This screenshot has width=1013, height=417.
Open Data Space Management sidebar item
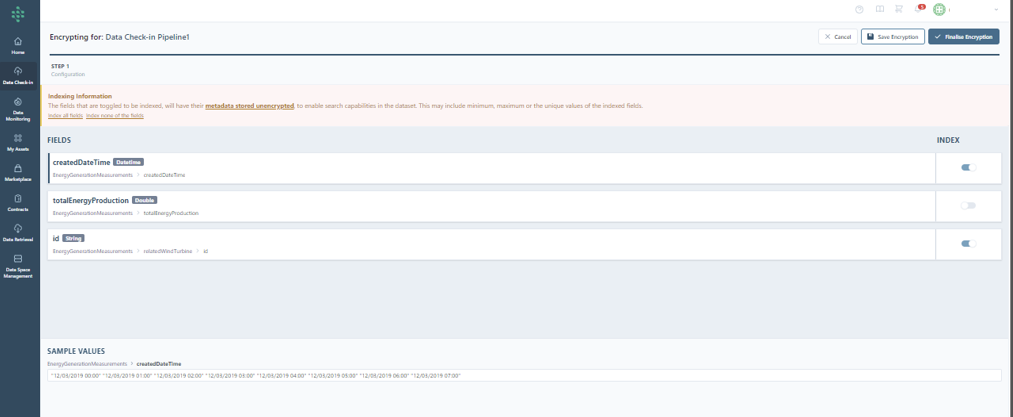click(x=19, y=265)
